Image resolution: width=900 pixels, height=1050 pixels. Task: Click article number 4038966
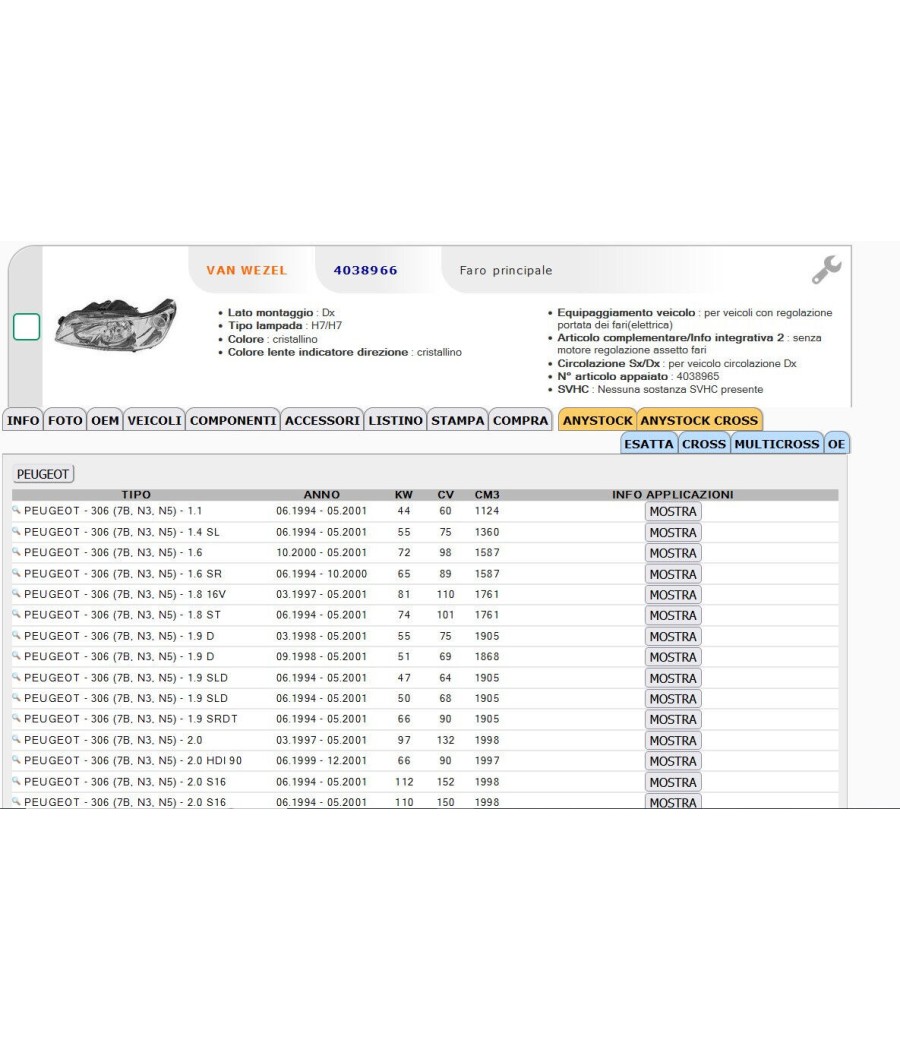[x=366, y=271]
